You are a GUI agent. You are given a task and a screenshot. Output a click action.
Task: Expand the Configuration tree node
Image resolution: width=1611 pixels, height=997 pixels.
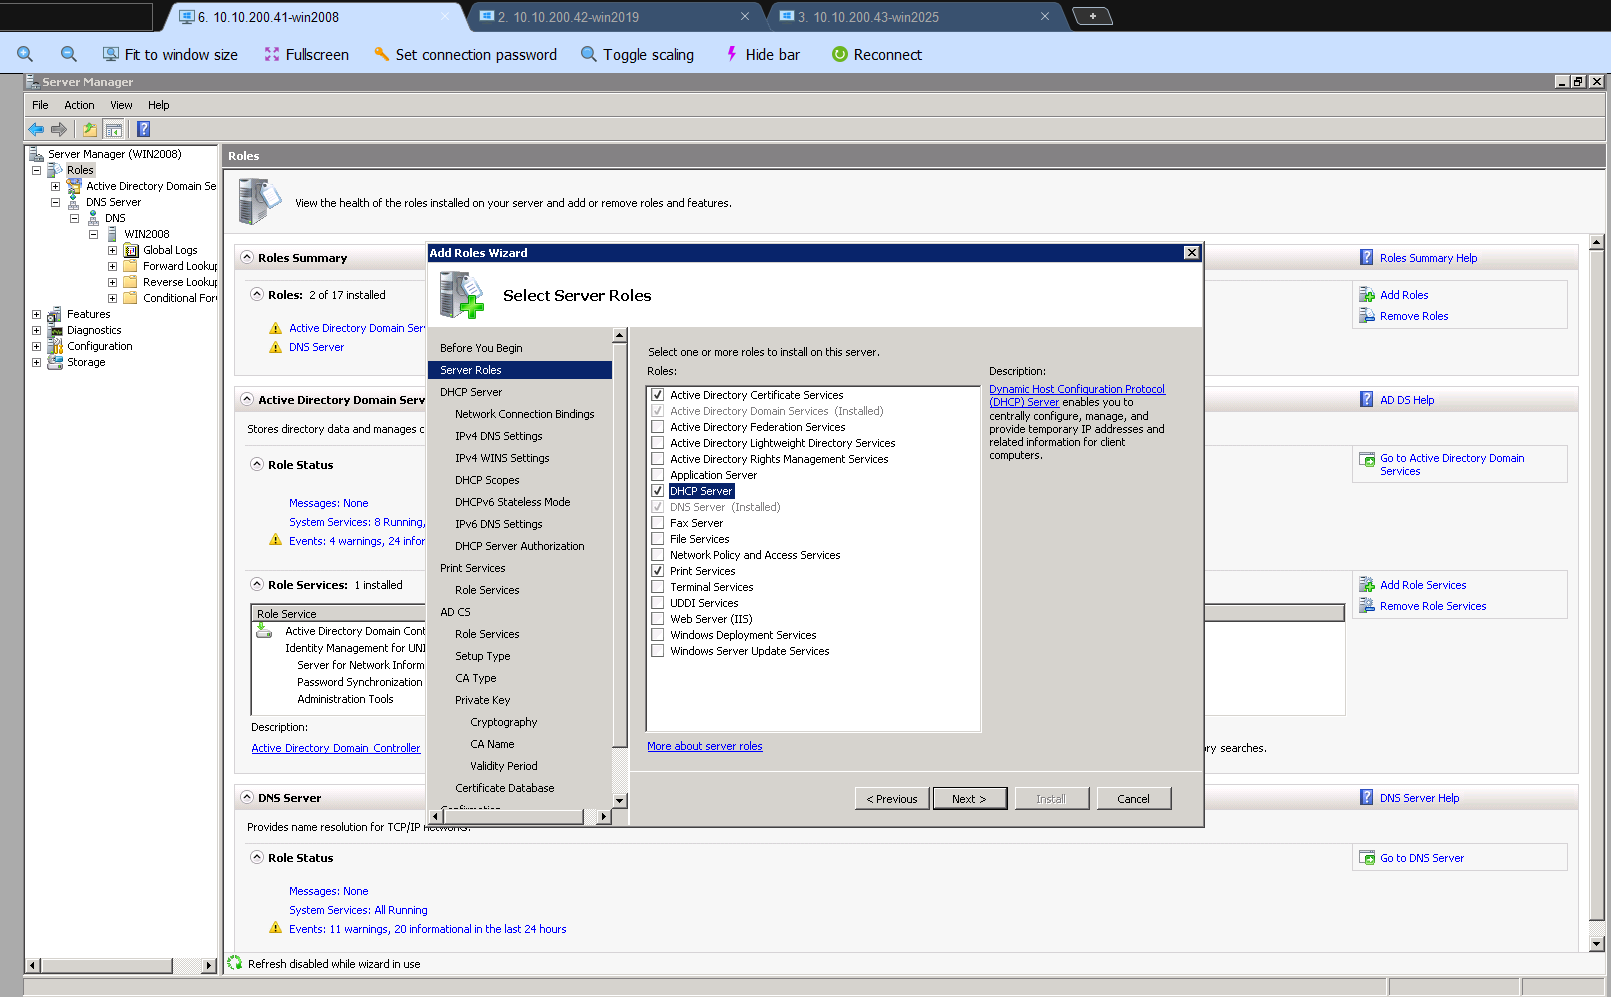[37, 346]
